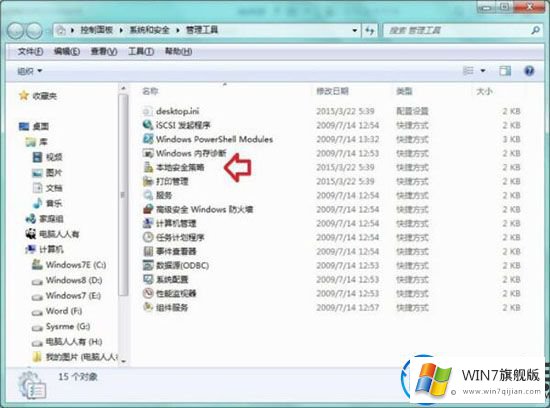Image resolution: width=550 pixels, height=408 pixels.
Task: Expand dropdown arrow after 控制面板 breadcrumb
Action: (x=121, y=31)
